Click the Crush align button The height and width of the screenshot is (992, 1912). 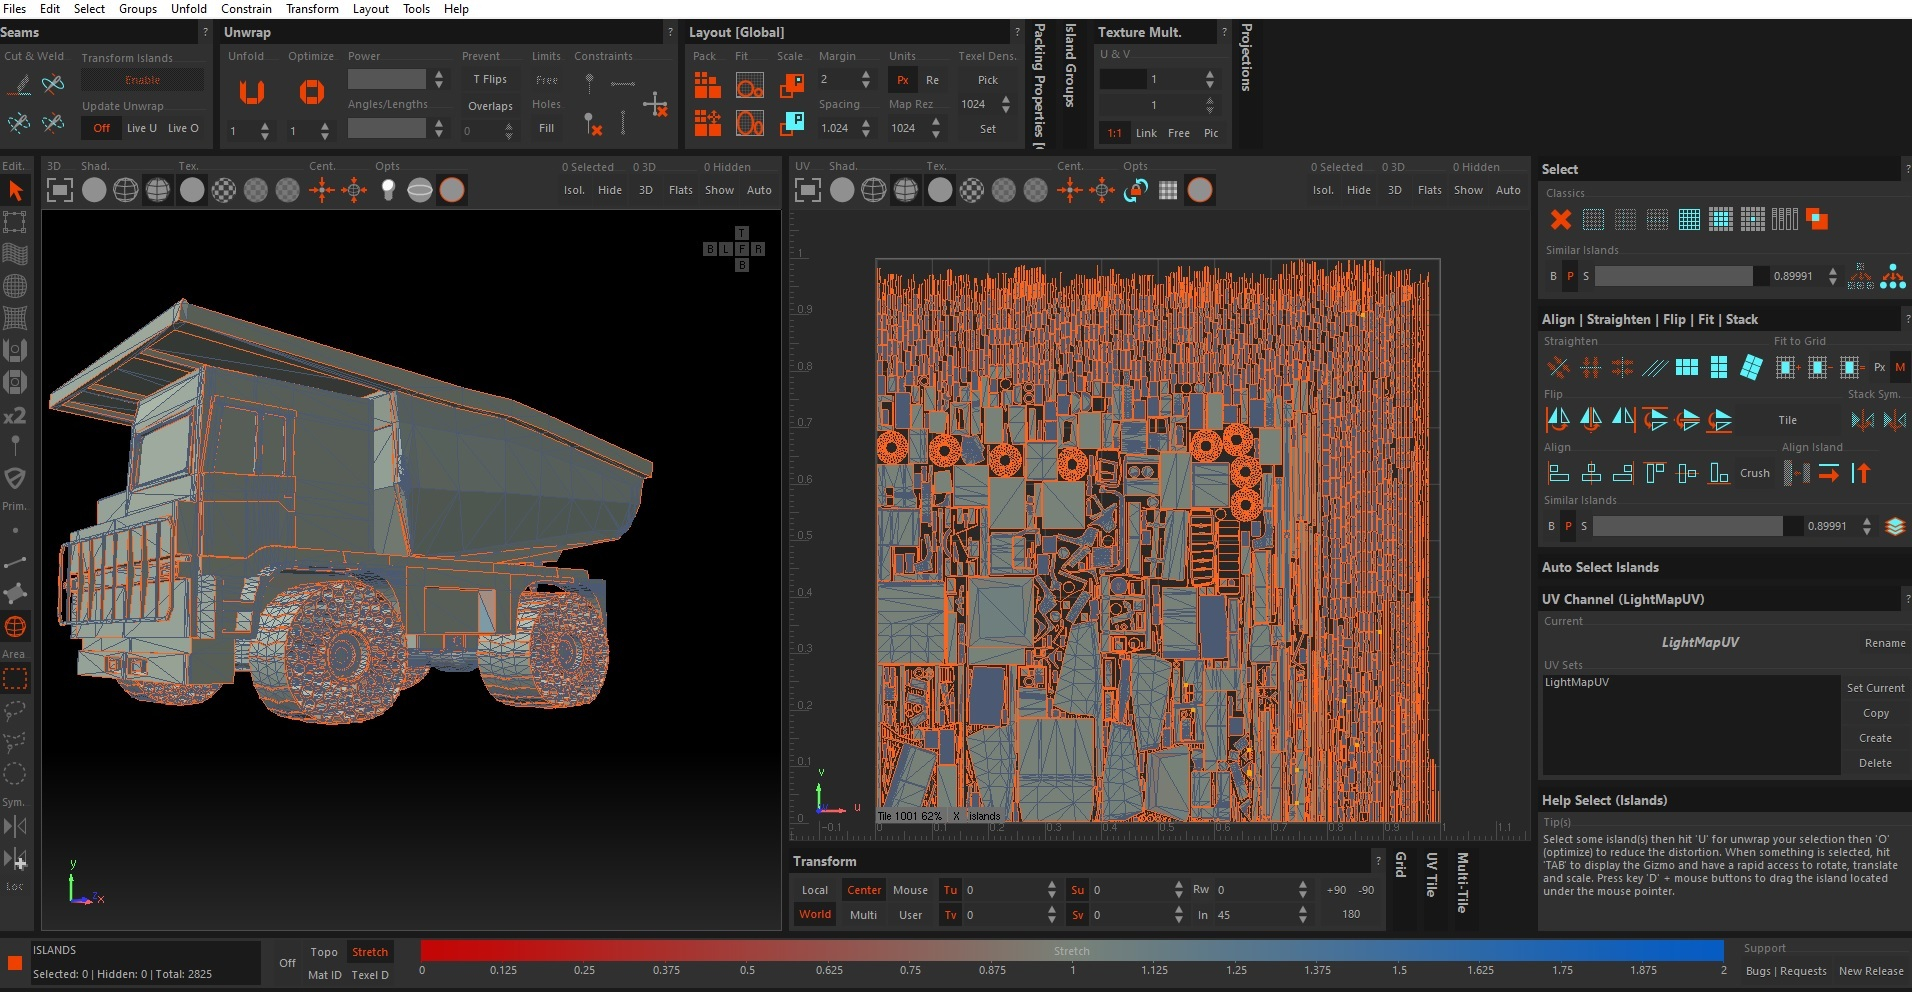[1755, 473]
